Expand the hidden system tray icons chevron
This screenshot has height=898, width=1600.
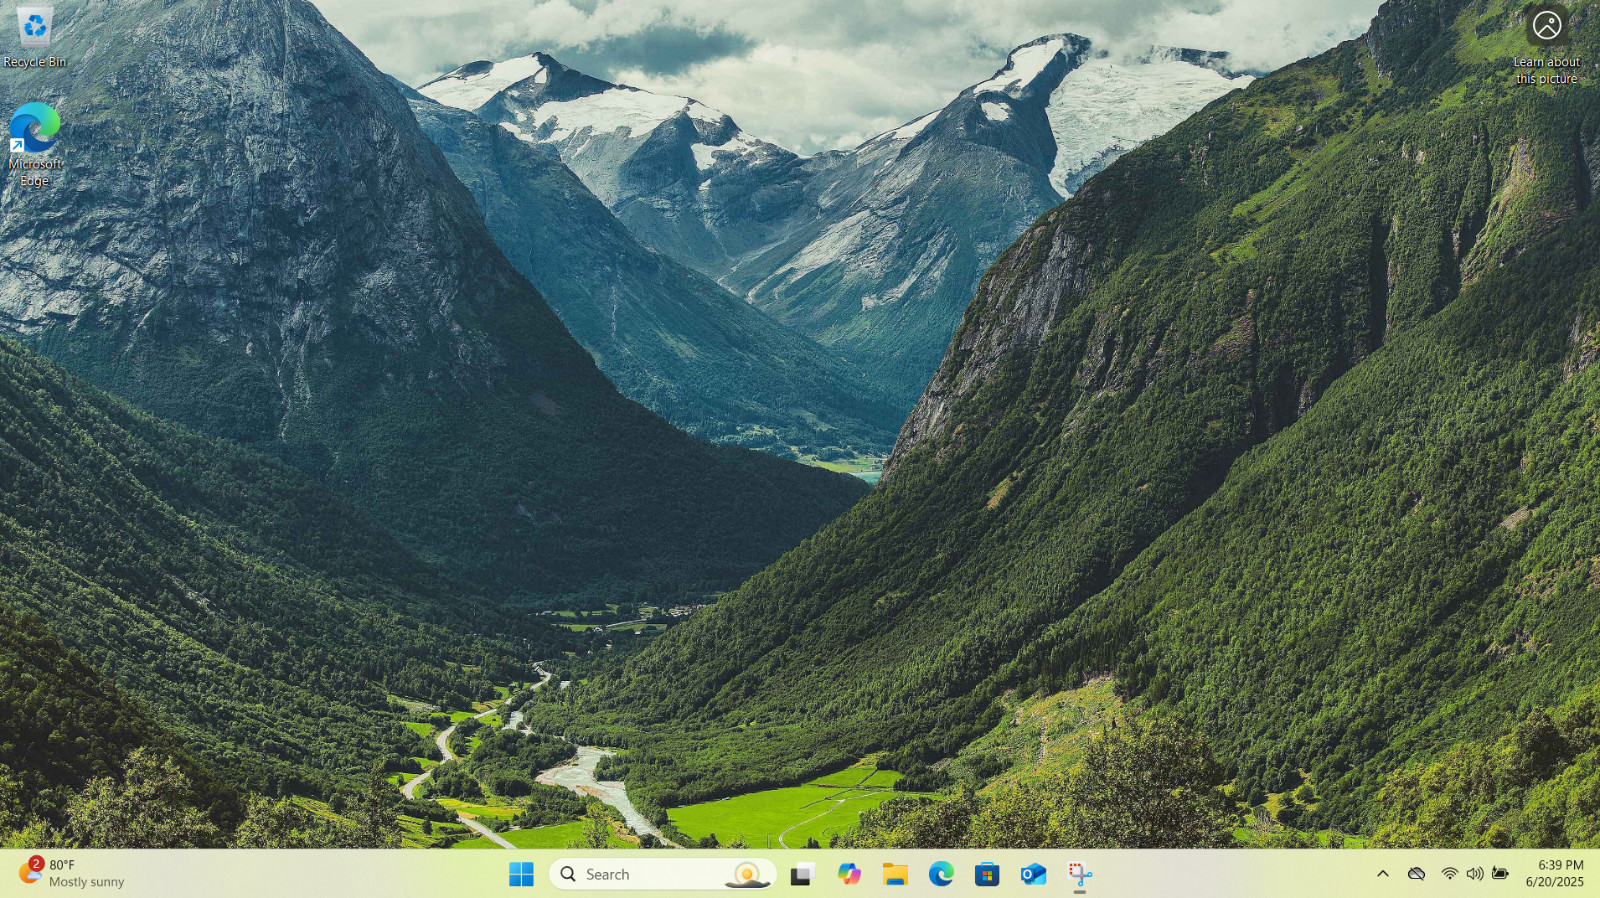click(1383, 874)
